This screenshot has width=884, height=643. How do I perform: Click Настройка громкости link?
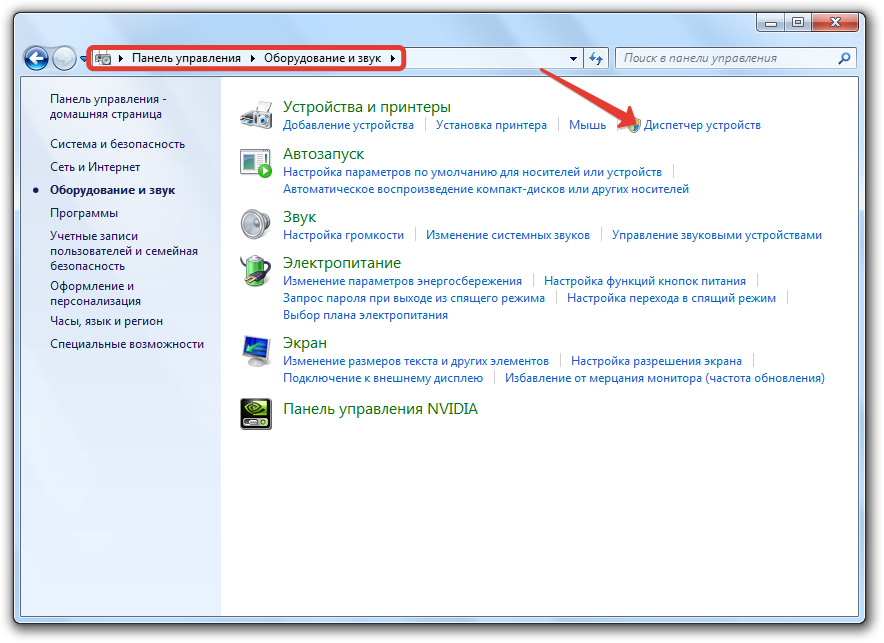(x=343, y=235)
